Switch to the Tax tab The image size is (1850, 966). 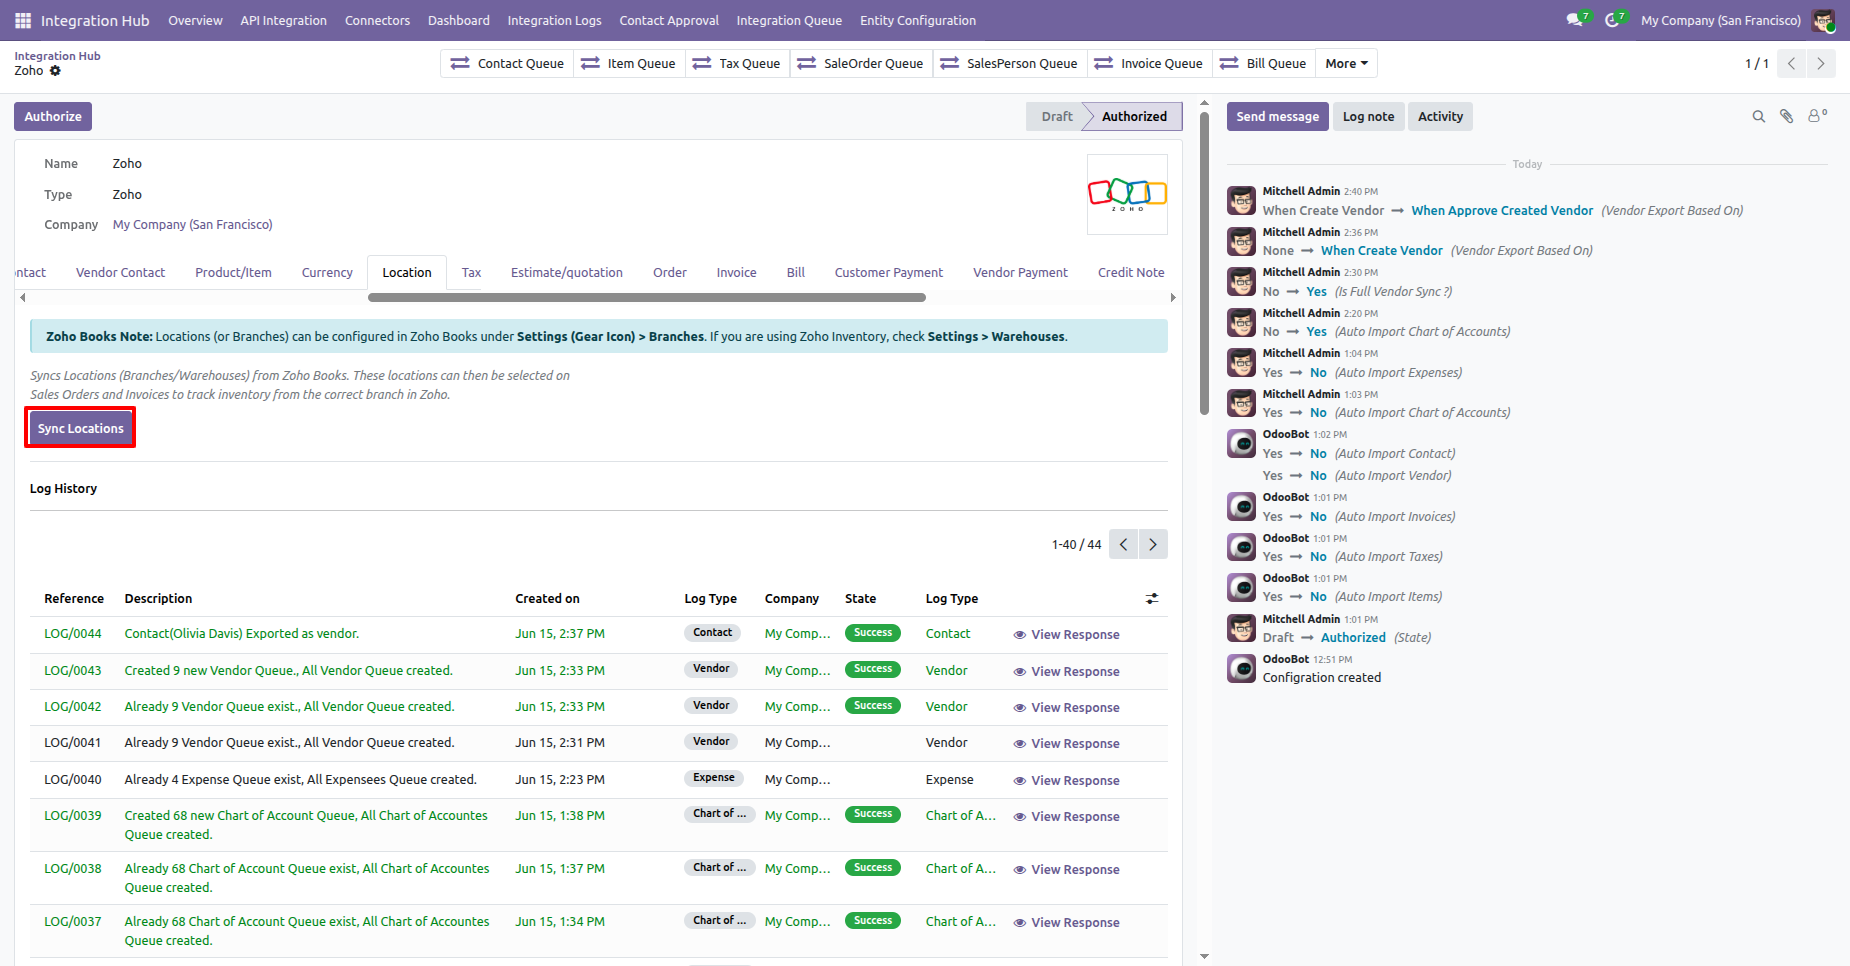[x=471, y=272]
